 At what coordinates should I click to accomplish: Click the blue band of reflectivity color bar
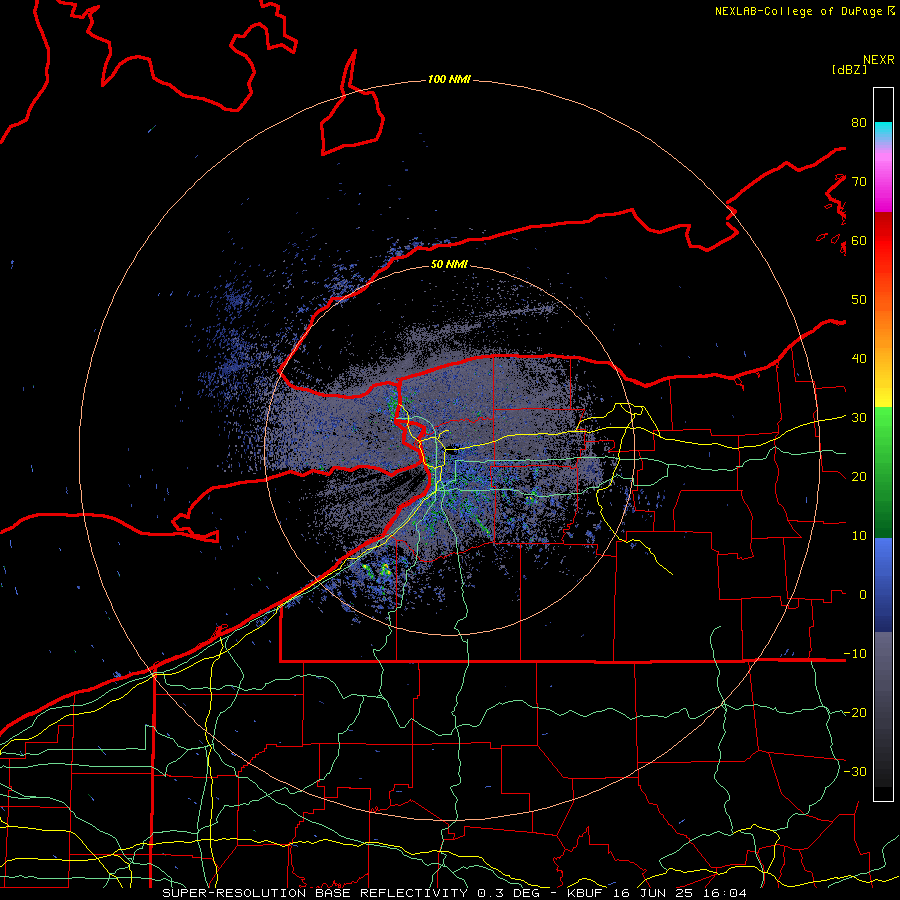click(x=883, y=585)
